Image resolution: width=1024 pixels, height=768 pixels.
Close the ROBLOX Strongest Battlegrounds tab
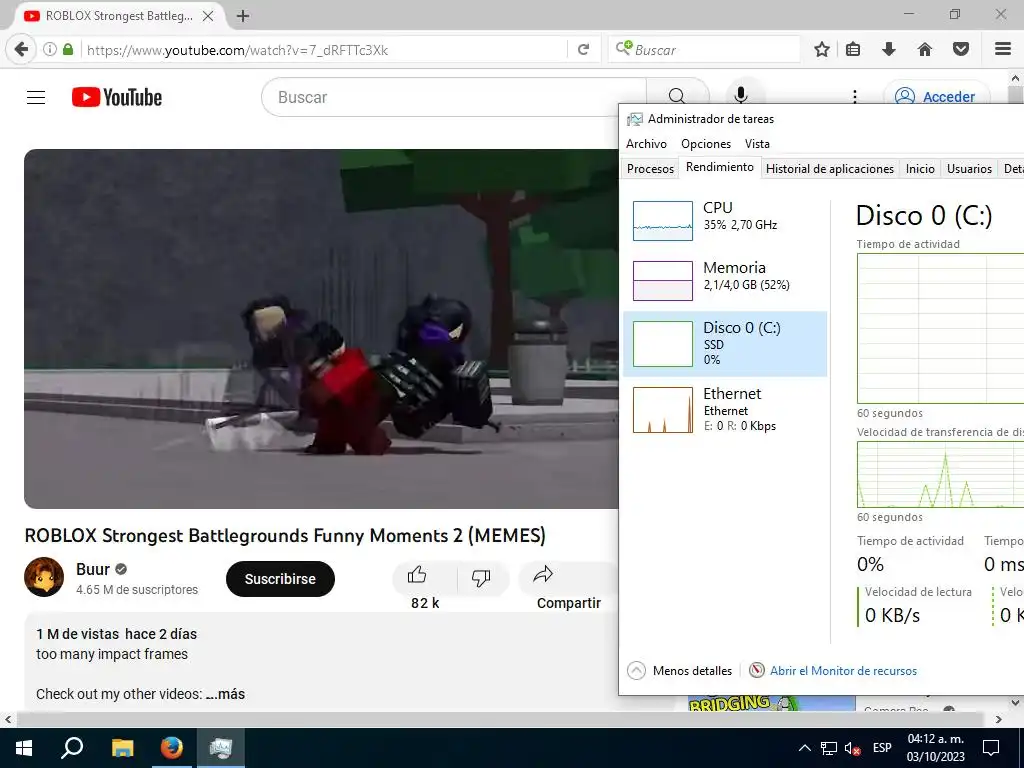click(208, 16)
